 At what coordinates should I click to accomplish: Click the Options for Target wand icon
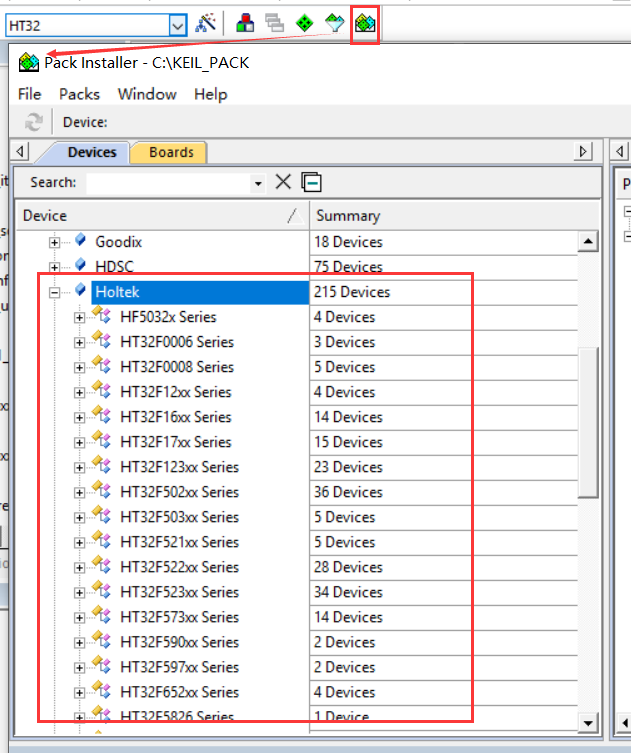tap(206, 23)
